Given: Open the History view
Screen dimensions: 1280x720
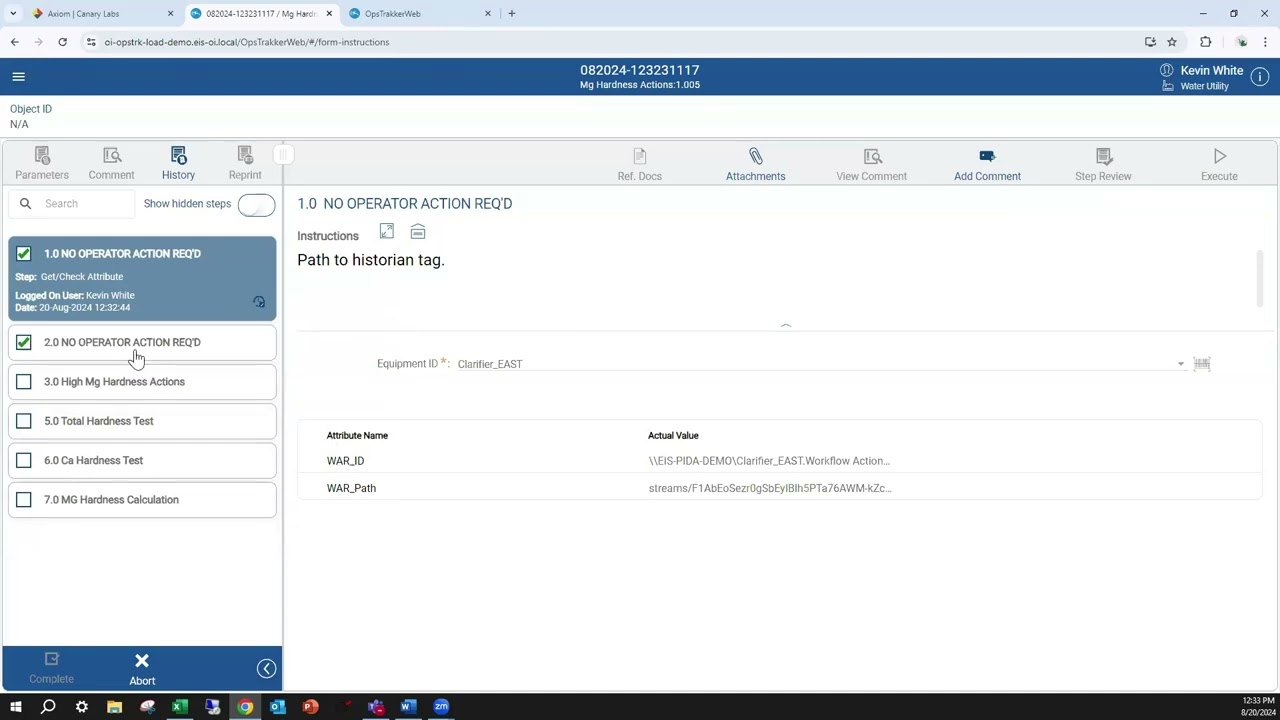Looking at the screenshot, I should click(x=178, y=164).
